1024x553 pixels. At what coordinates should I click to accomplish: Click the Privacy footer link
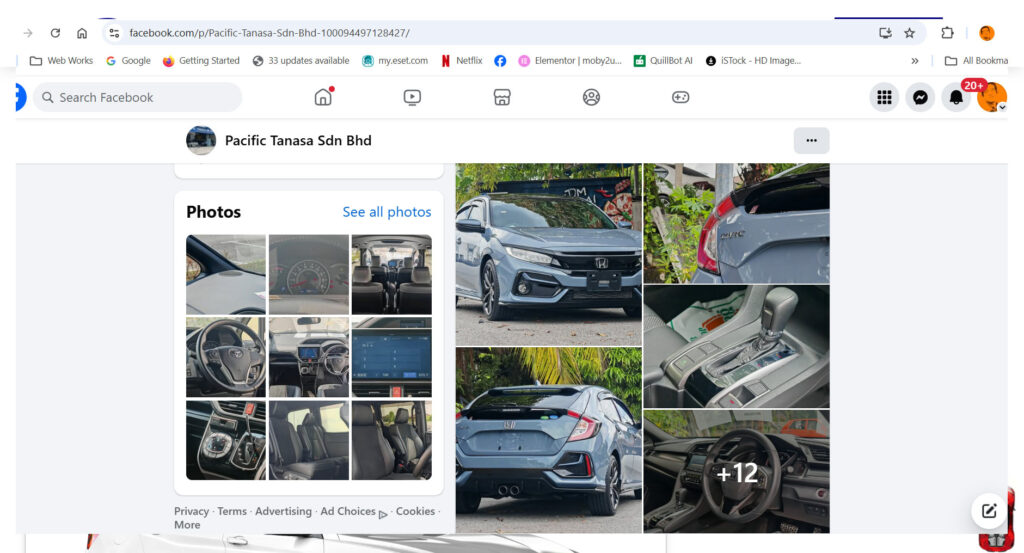191,511
